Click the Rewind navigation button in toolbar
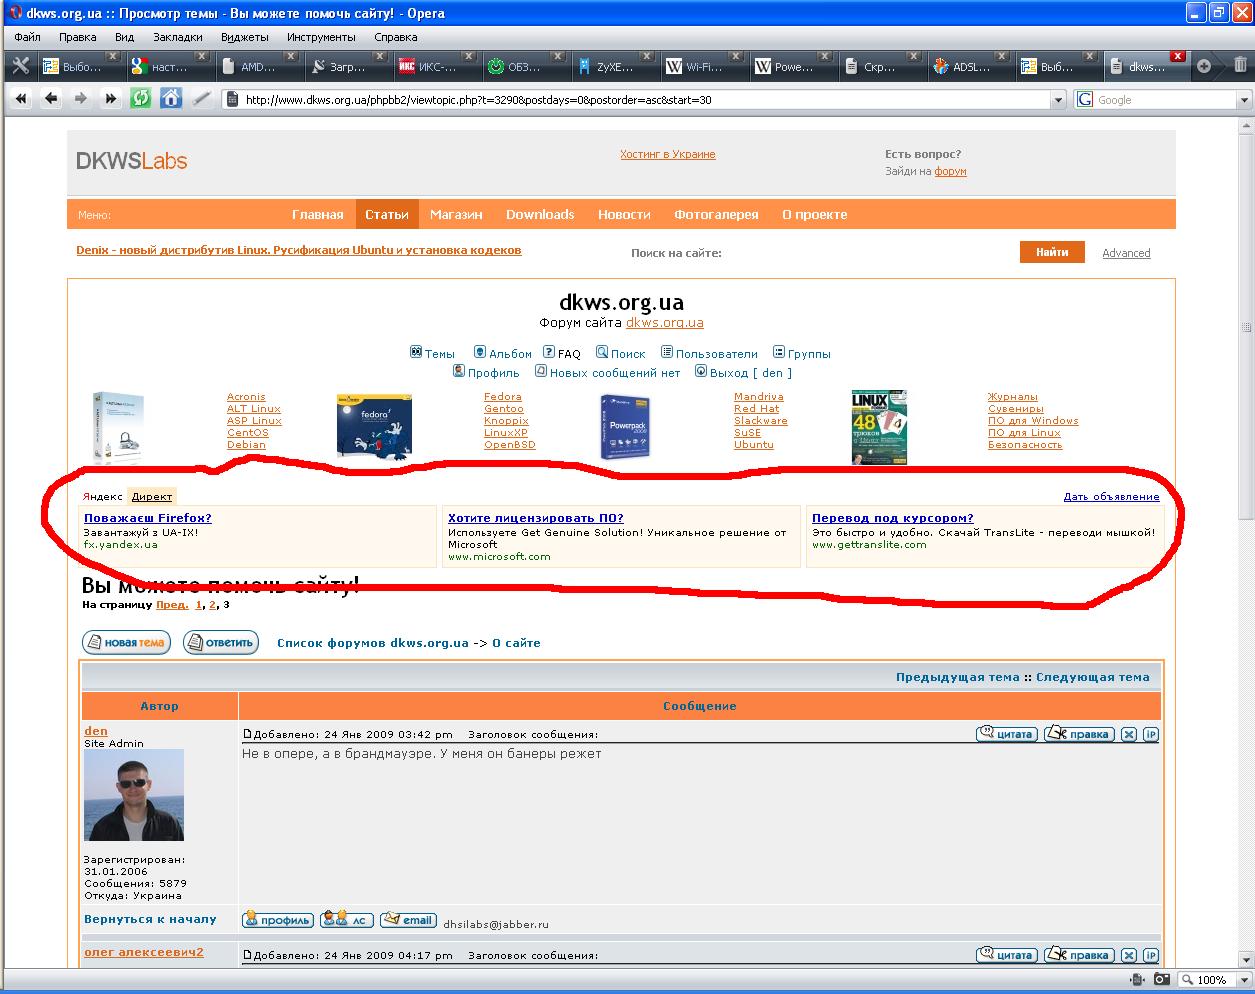The image size is (1255, 994). point(21,99)
